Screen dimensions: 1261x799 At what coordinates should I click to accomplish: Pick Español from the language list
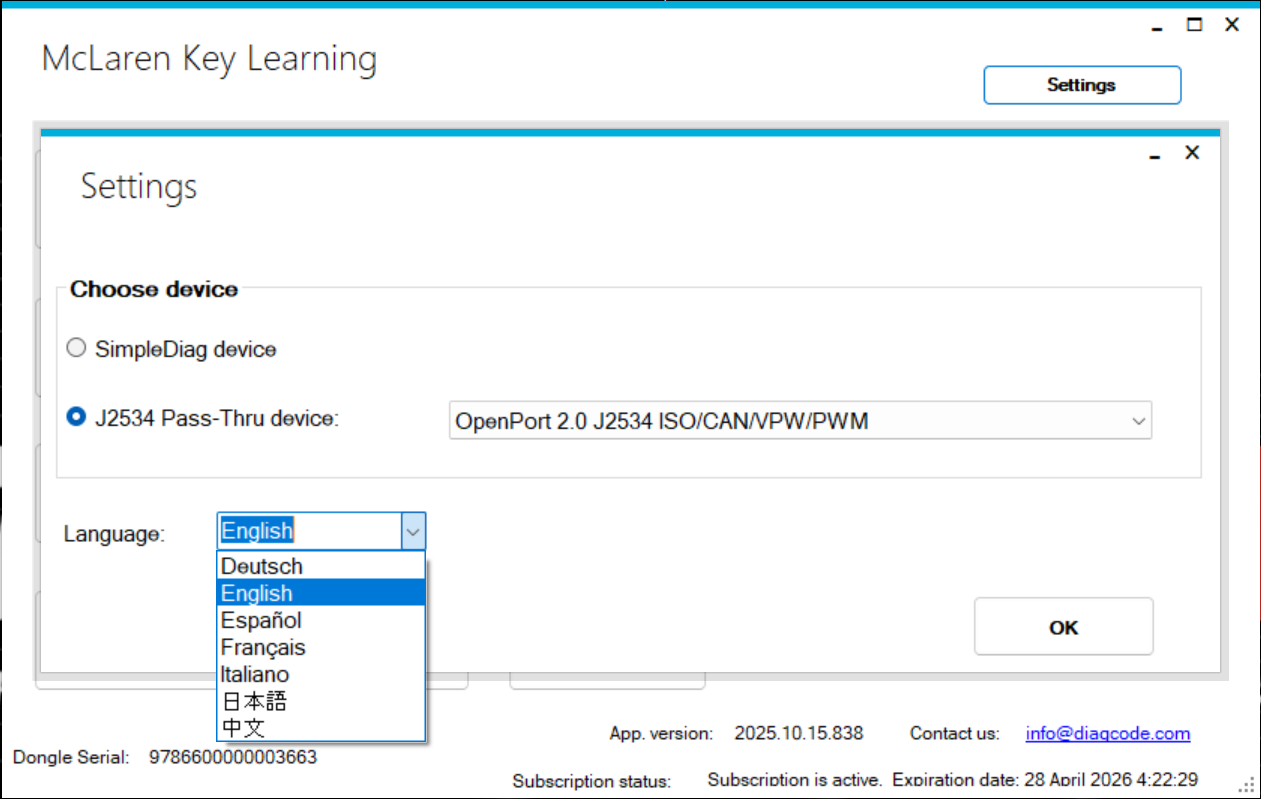261,620
